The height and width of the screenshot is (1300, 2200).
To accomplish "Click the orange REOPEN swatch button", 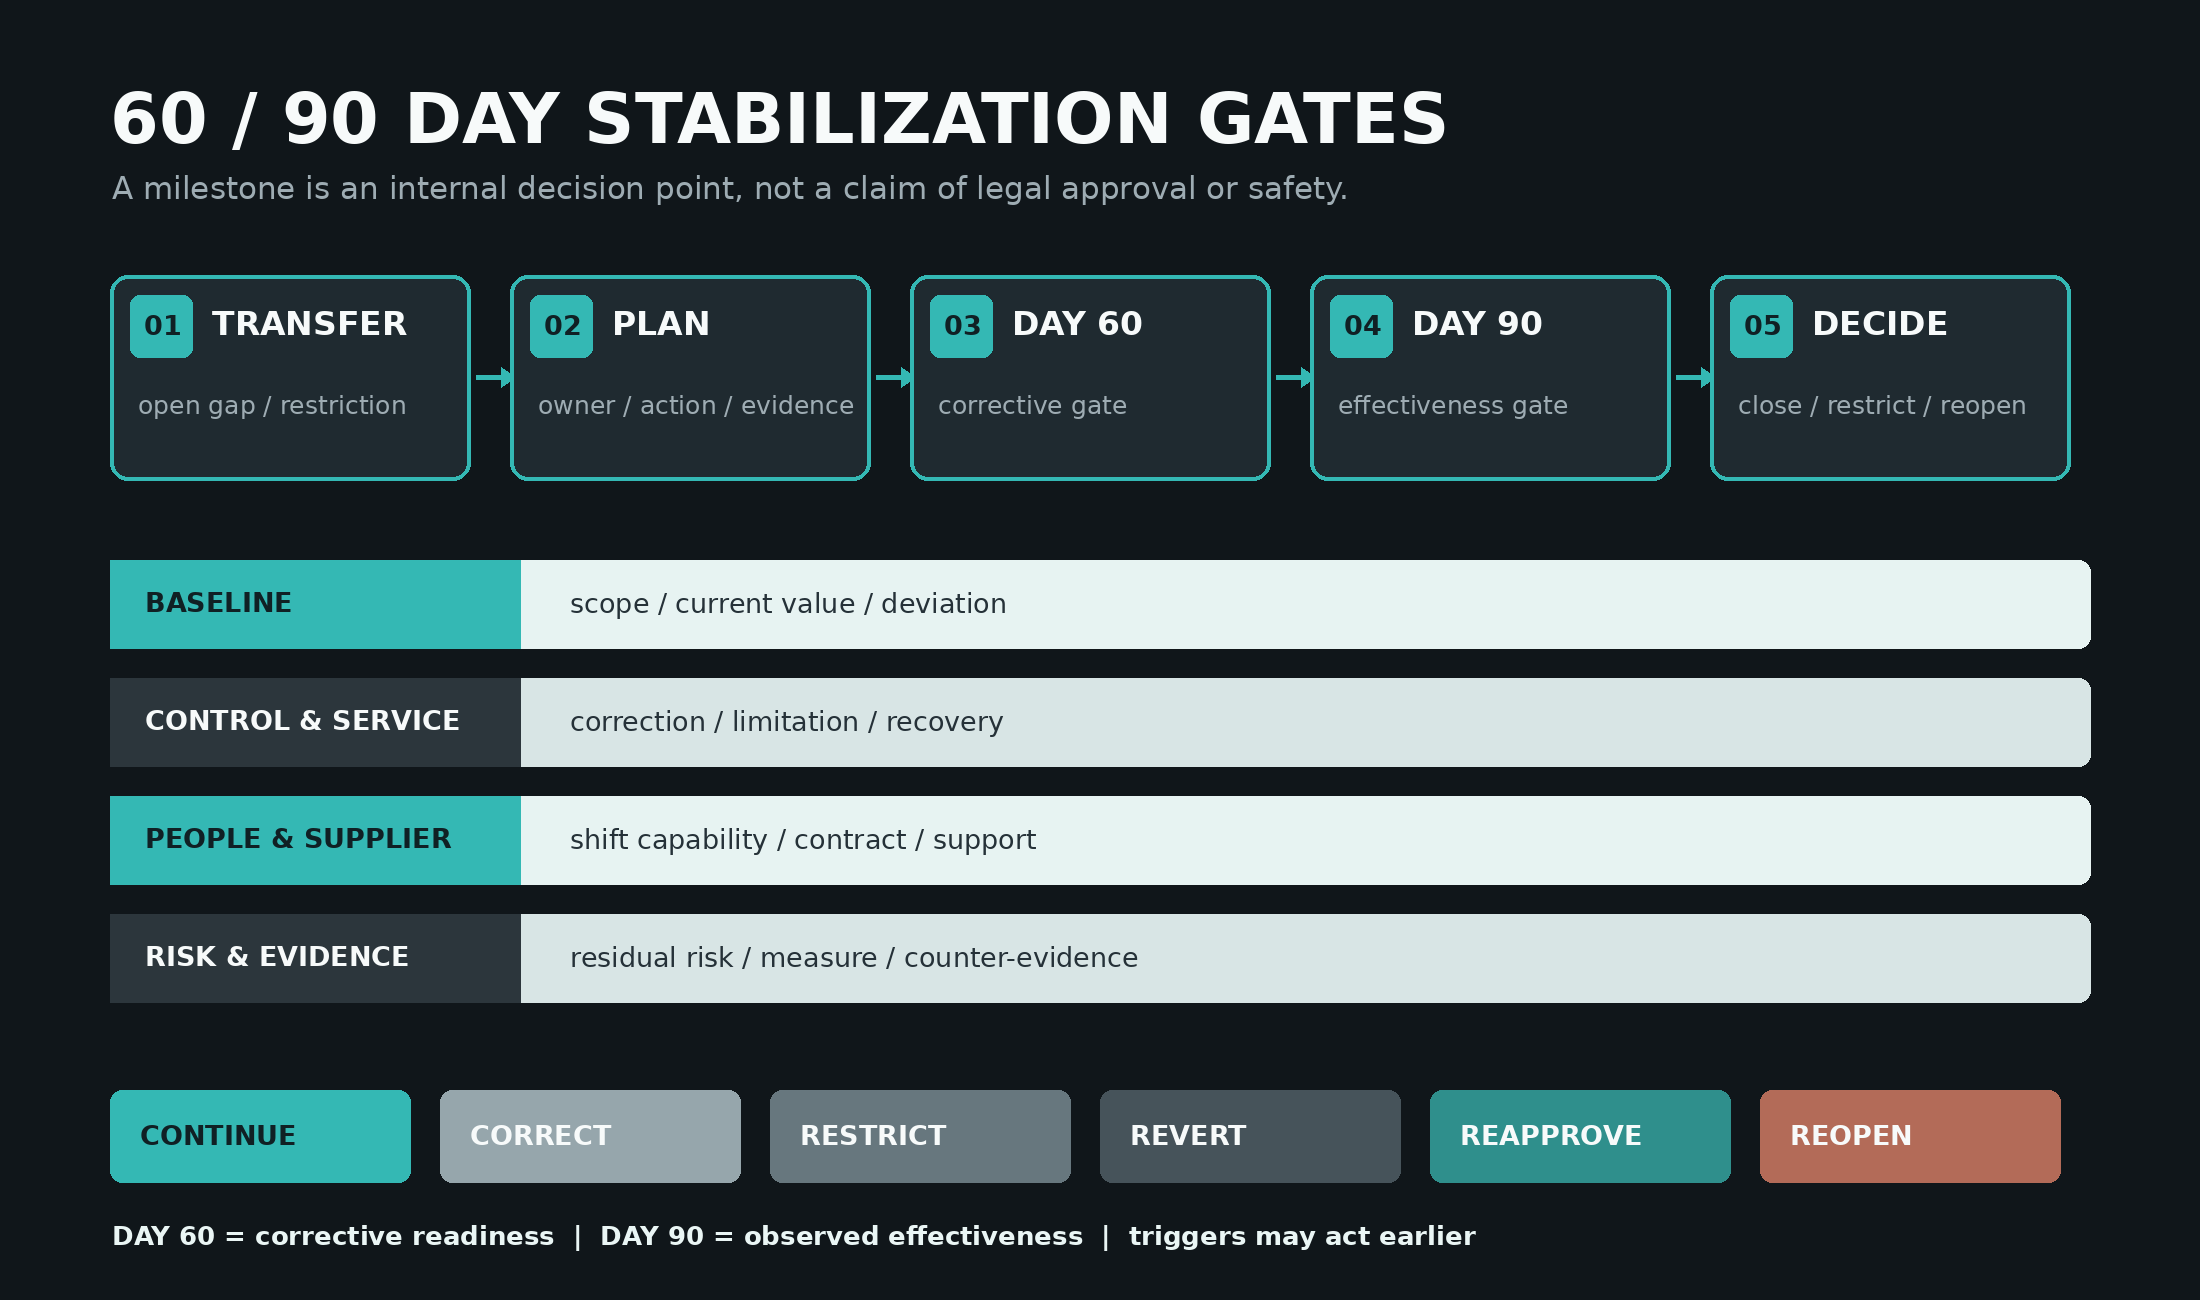I will pyautogui.click(x=1910, y=1136).
